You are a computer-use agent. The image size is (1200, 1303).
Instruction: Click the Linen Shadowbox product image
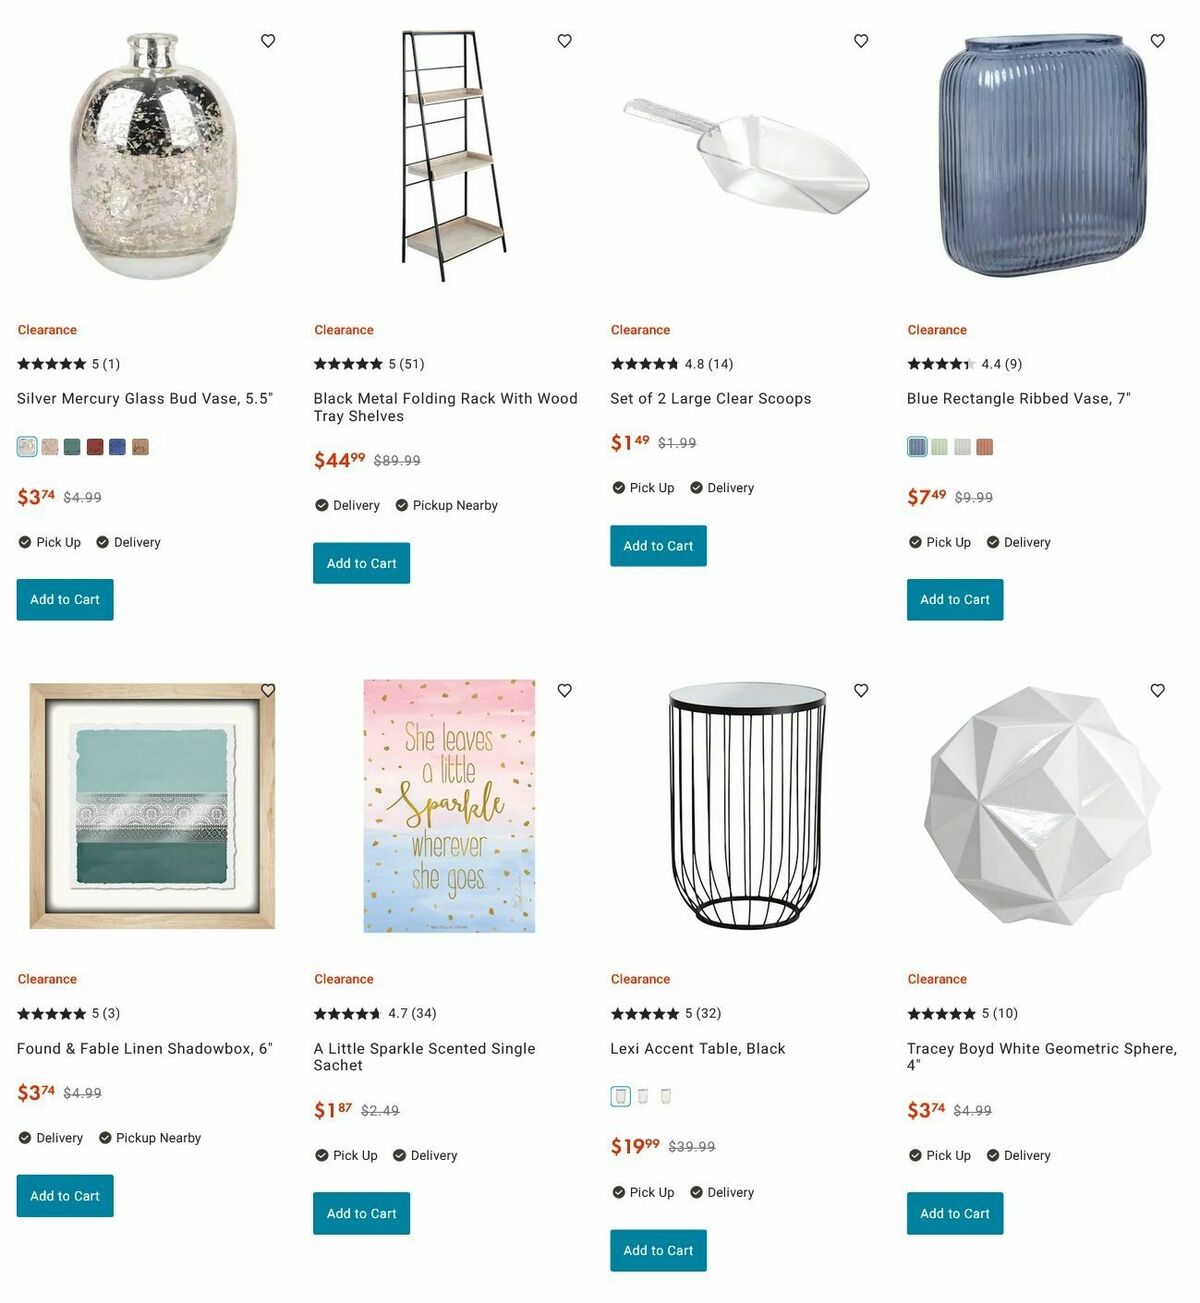152,806
